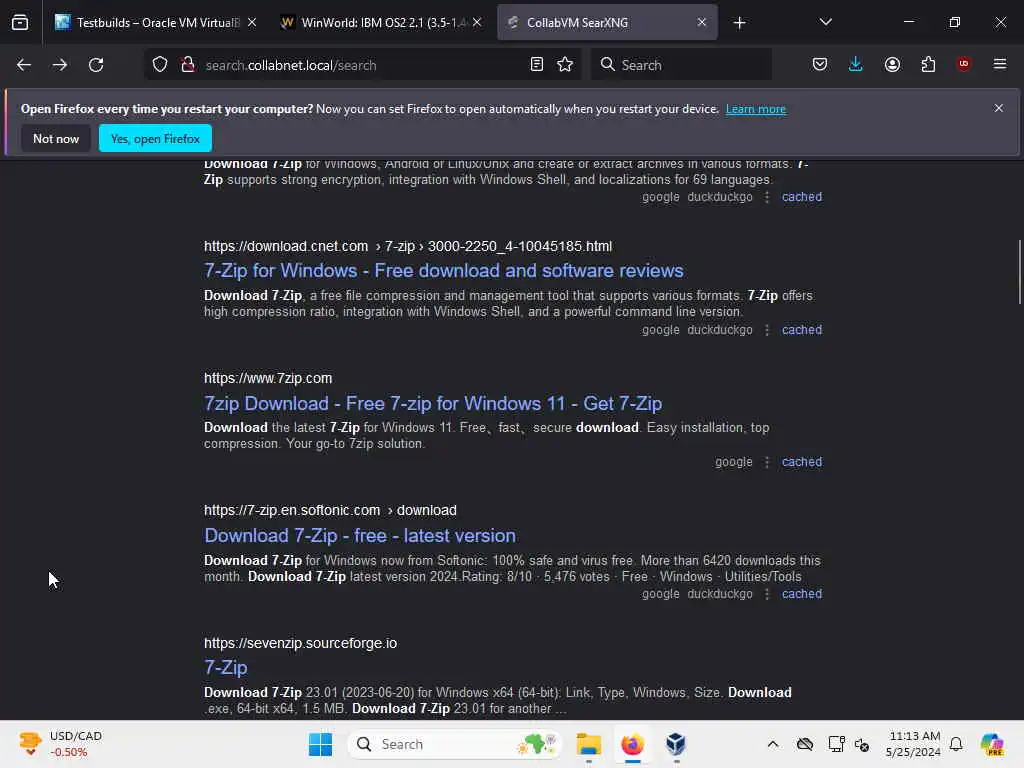Open the notifications bell icon

[x=956, y=744]
